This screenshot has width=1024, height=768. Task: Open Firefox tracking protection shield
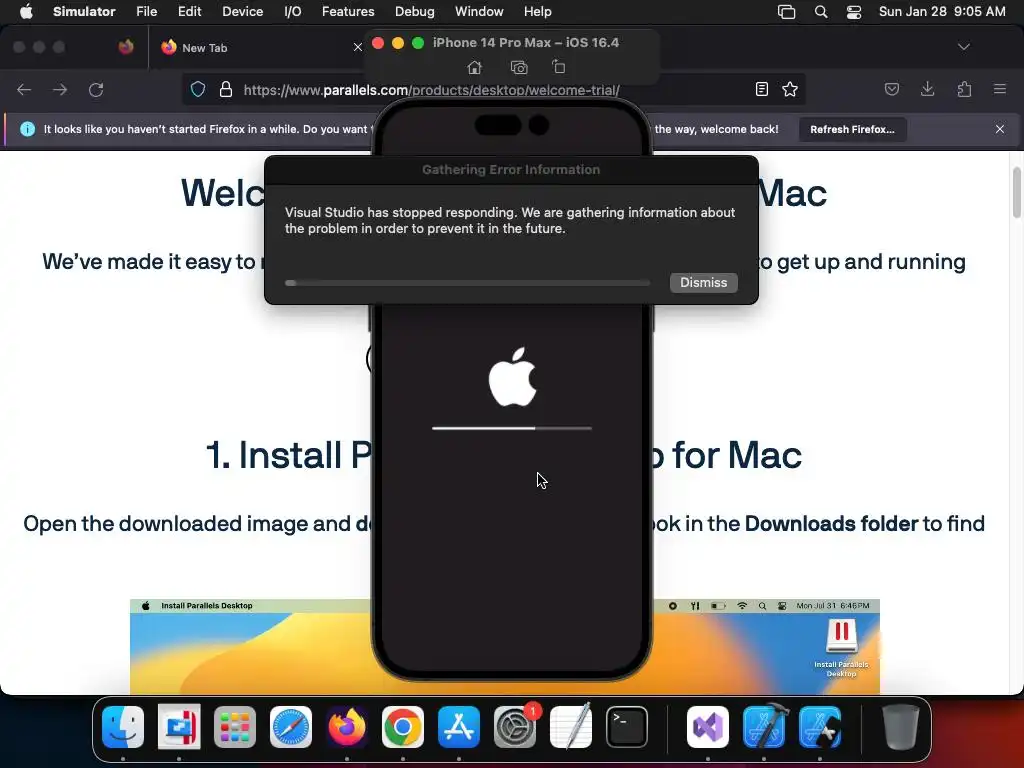coord(198,89)
